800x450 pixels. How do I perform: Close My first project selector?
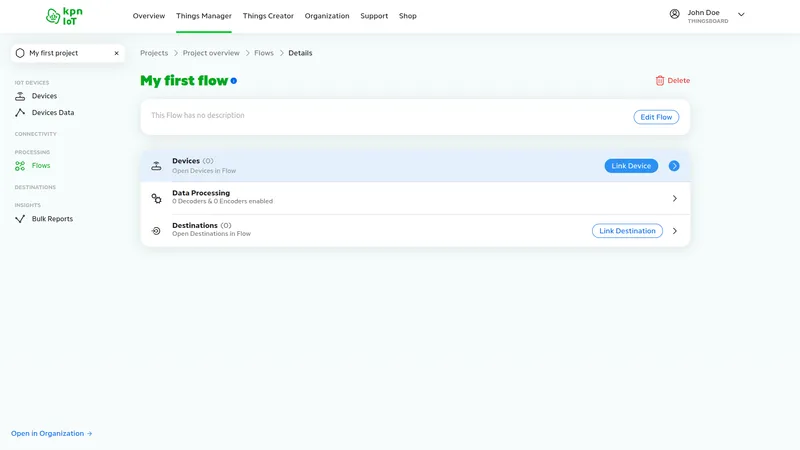[x=116, y=53]
